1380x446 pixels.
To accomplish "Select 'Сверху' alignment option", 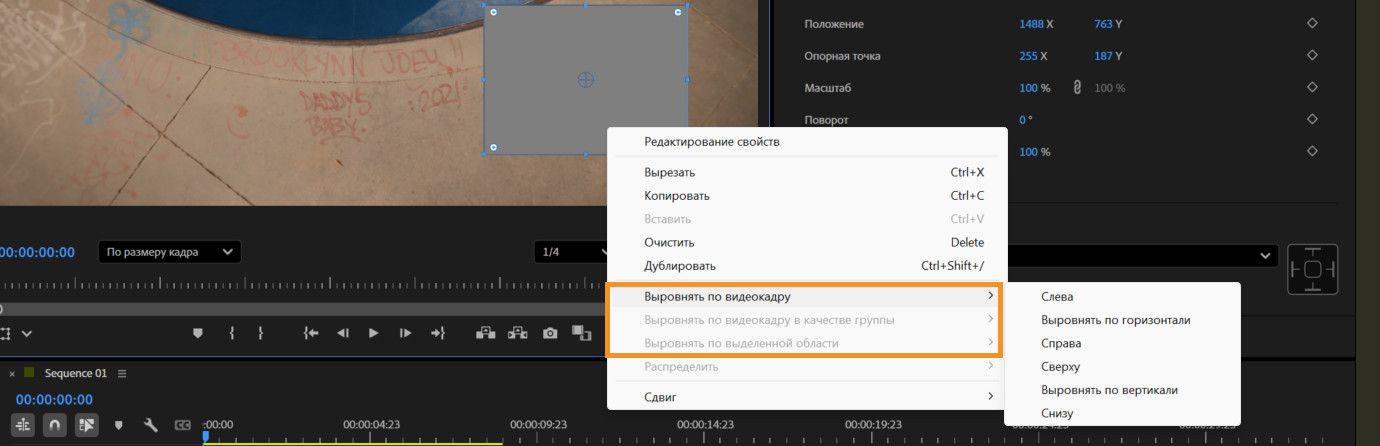I will (x=1122, y=367).
